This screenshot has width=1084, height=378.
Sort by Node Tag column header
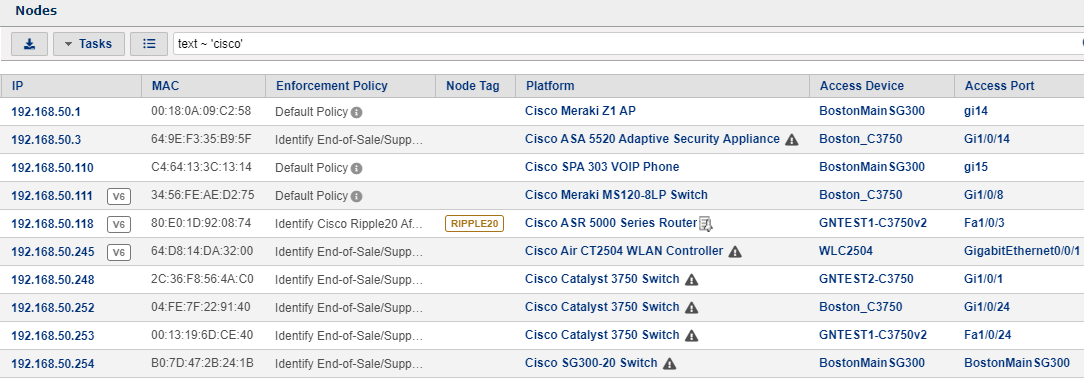pyautogui.click(x=472, y=86)
